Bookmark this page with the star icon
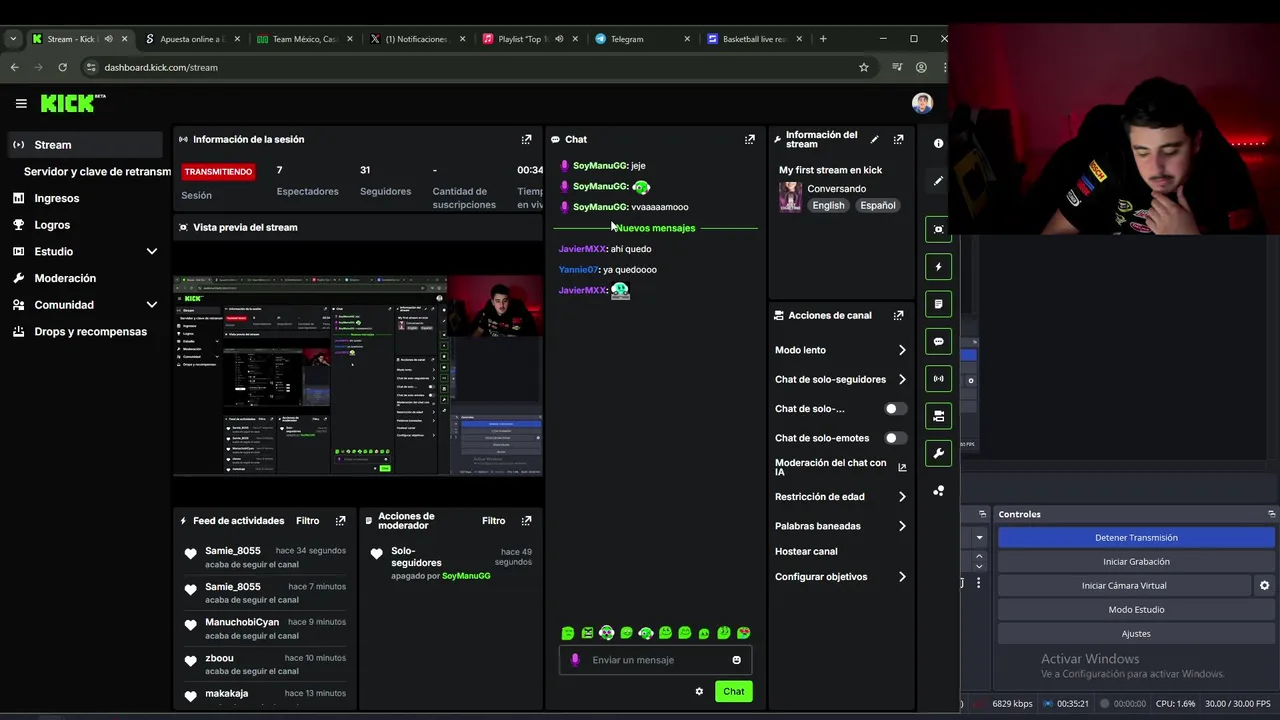This screenshot has width=1280, height=720. [x=864, y=67]
